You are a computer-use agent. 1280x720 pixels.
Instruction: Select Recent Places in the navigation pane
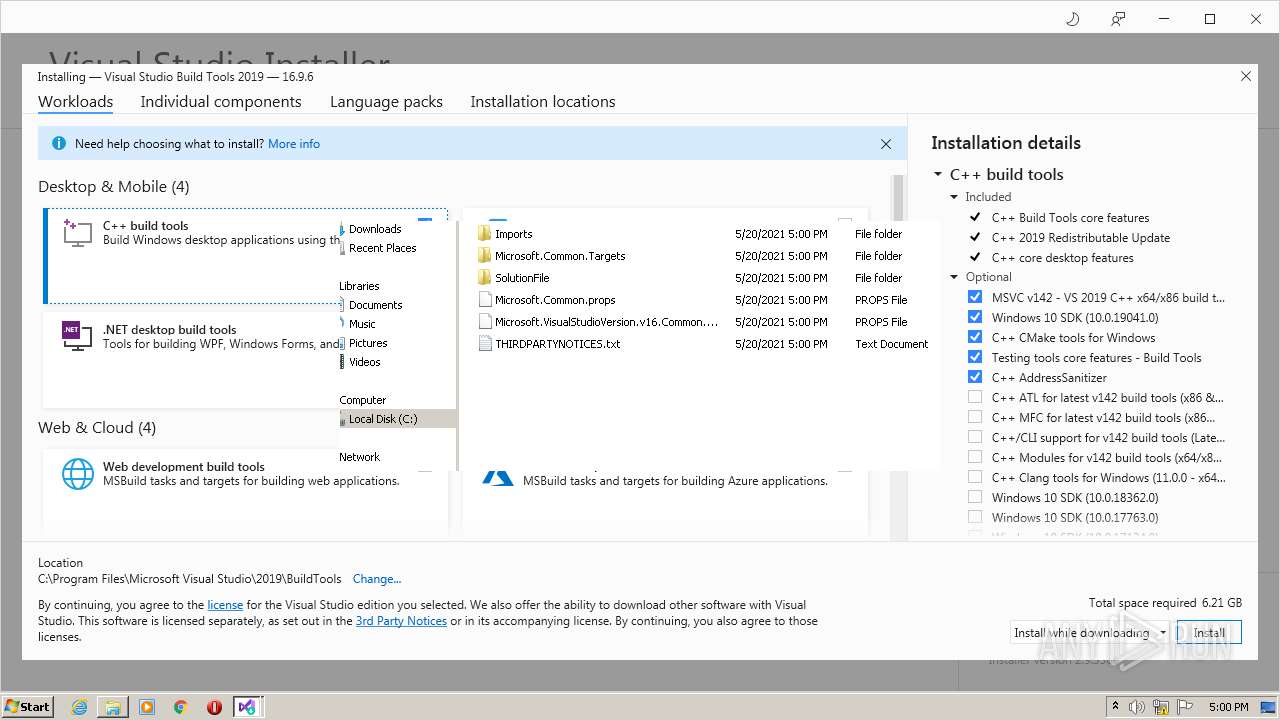point(383,248)
